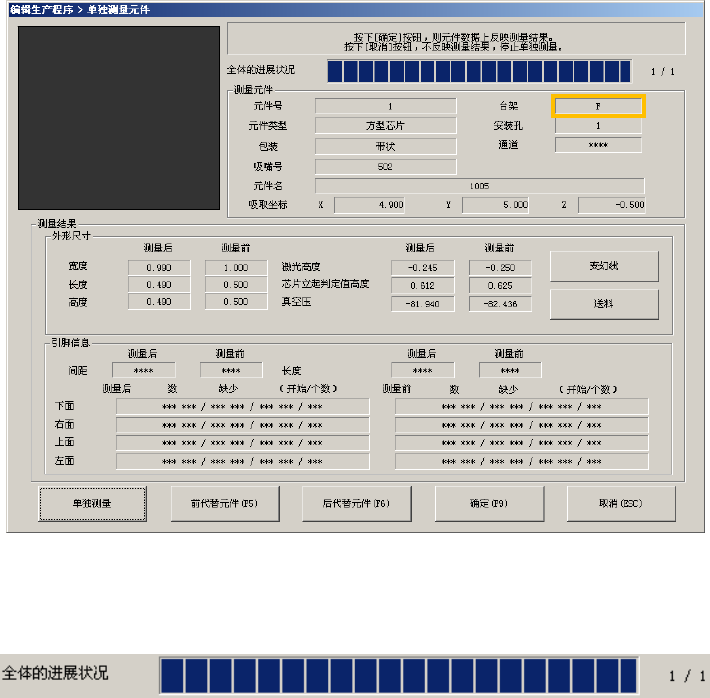Click the 安装孔 field

(599, 126)
